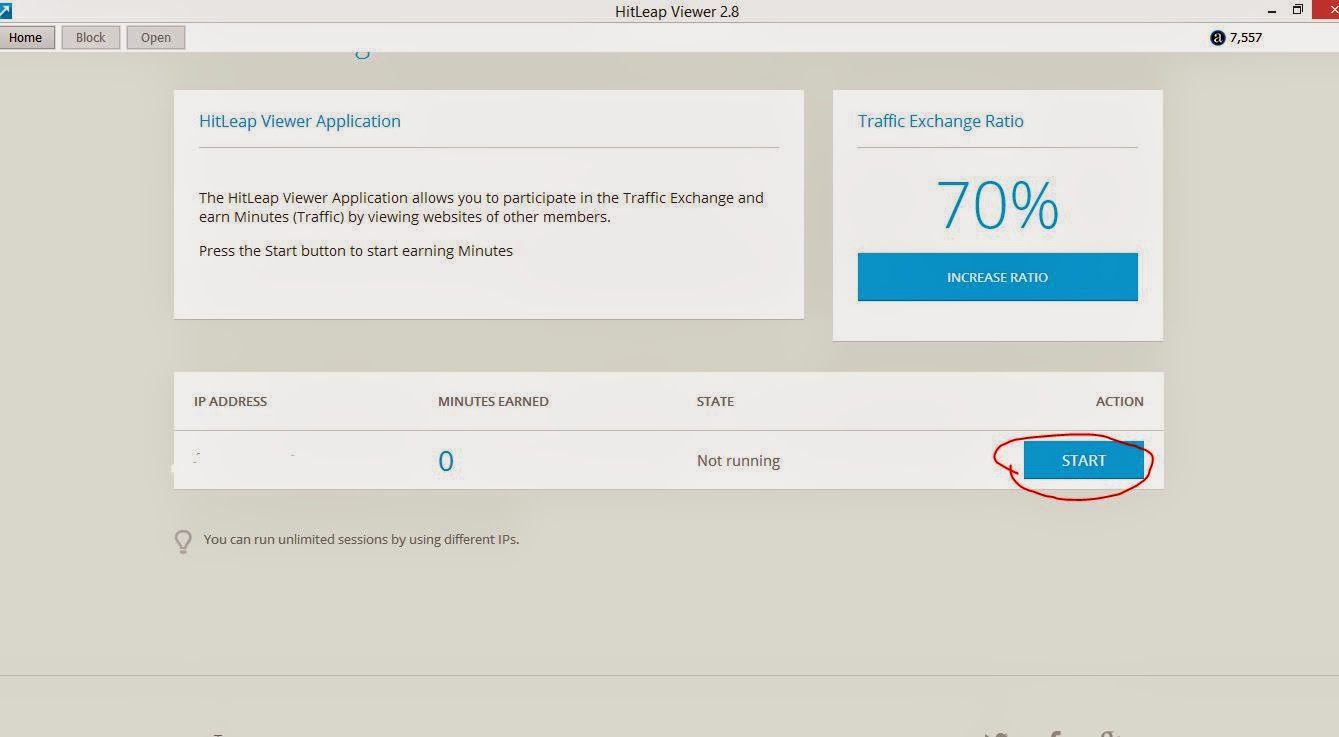The height and width of the screenshot is (737, 1339).
Task: Click the unlimited sessions tip text
Action: click(x=361, y=539)
